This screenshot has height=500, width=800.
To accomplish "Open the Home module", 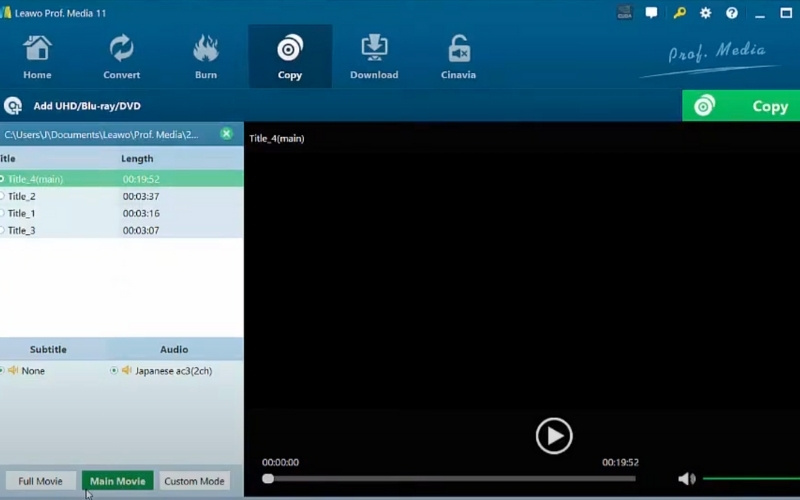I will 37,57.
